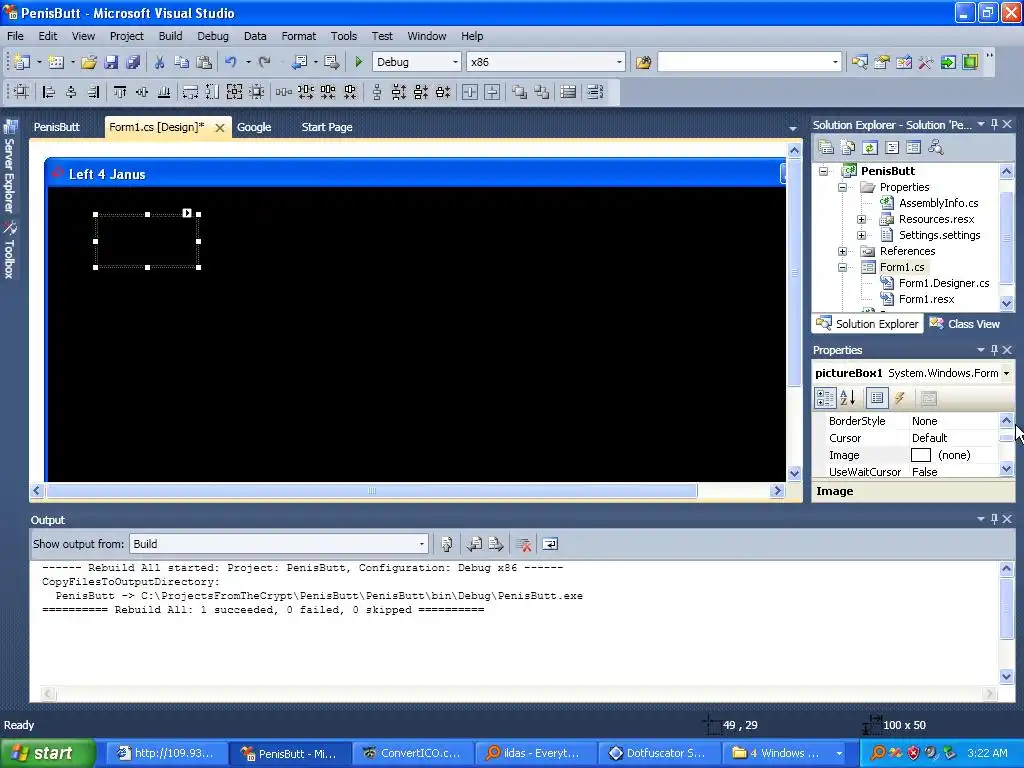Open the x86 platform dropdown

coord(618,62)
